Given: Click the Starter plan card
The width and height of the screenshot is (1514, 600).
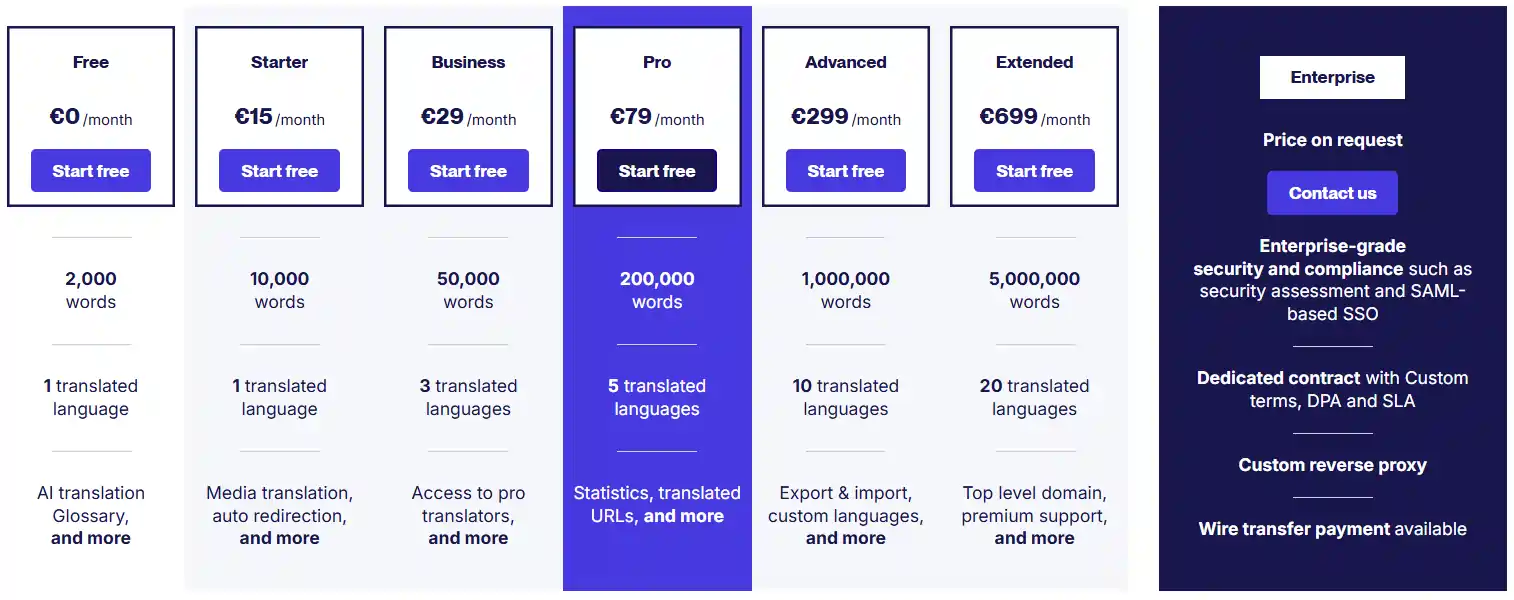Looking at the screenshot, I should click(279, 116).
